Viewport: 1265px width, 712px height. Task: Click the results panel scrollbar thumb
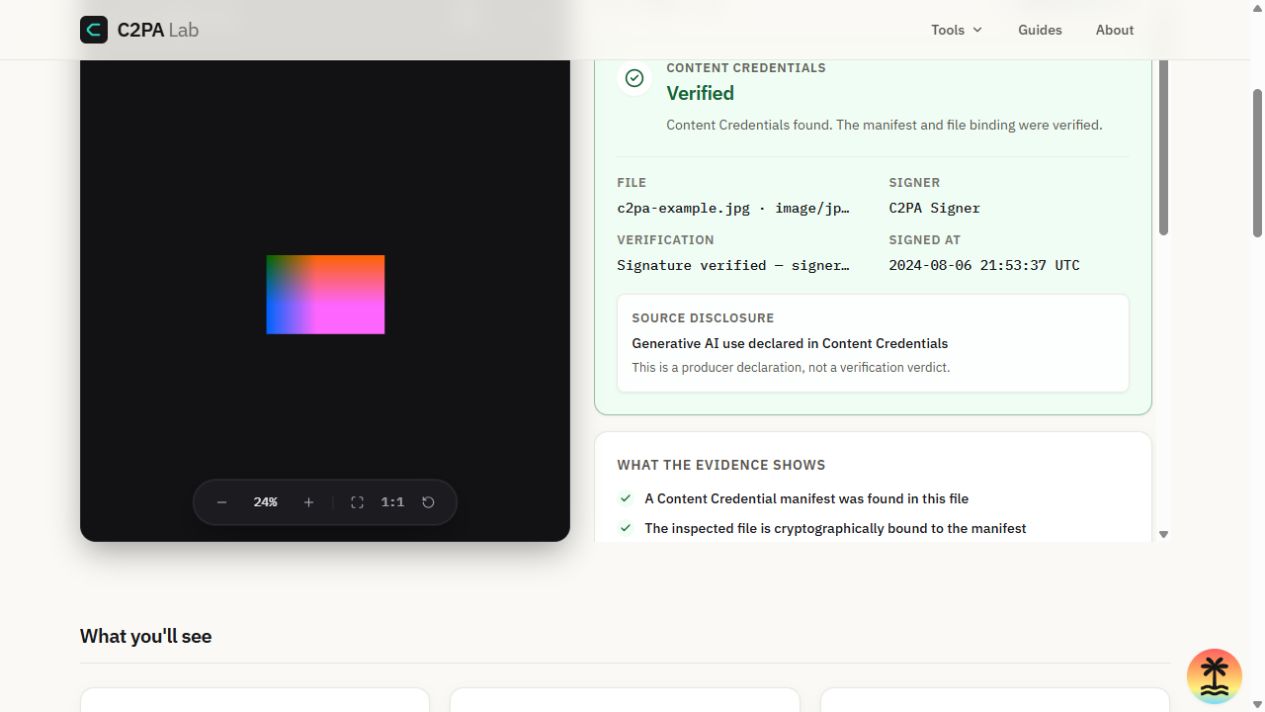point(1163,148)
